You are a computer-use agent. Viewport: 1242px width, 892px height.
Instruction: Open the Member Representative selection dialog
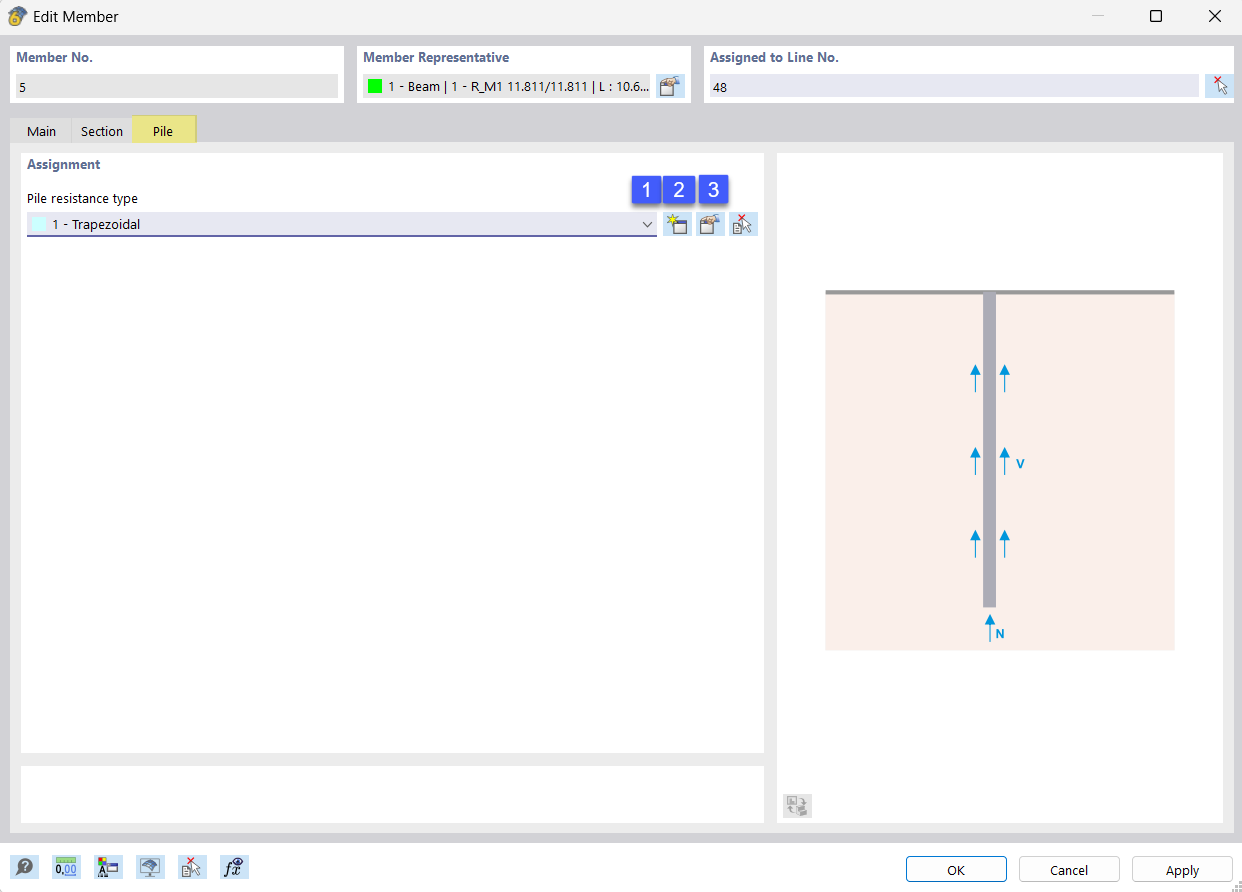coord(669,86)
